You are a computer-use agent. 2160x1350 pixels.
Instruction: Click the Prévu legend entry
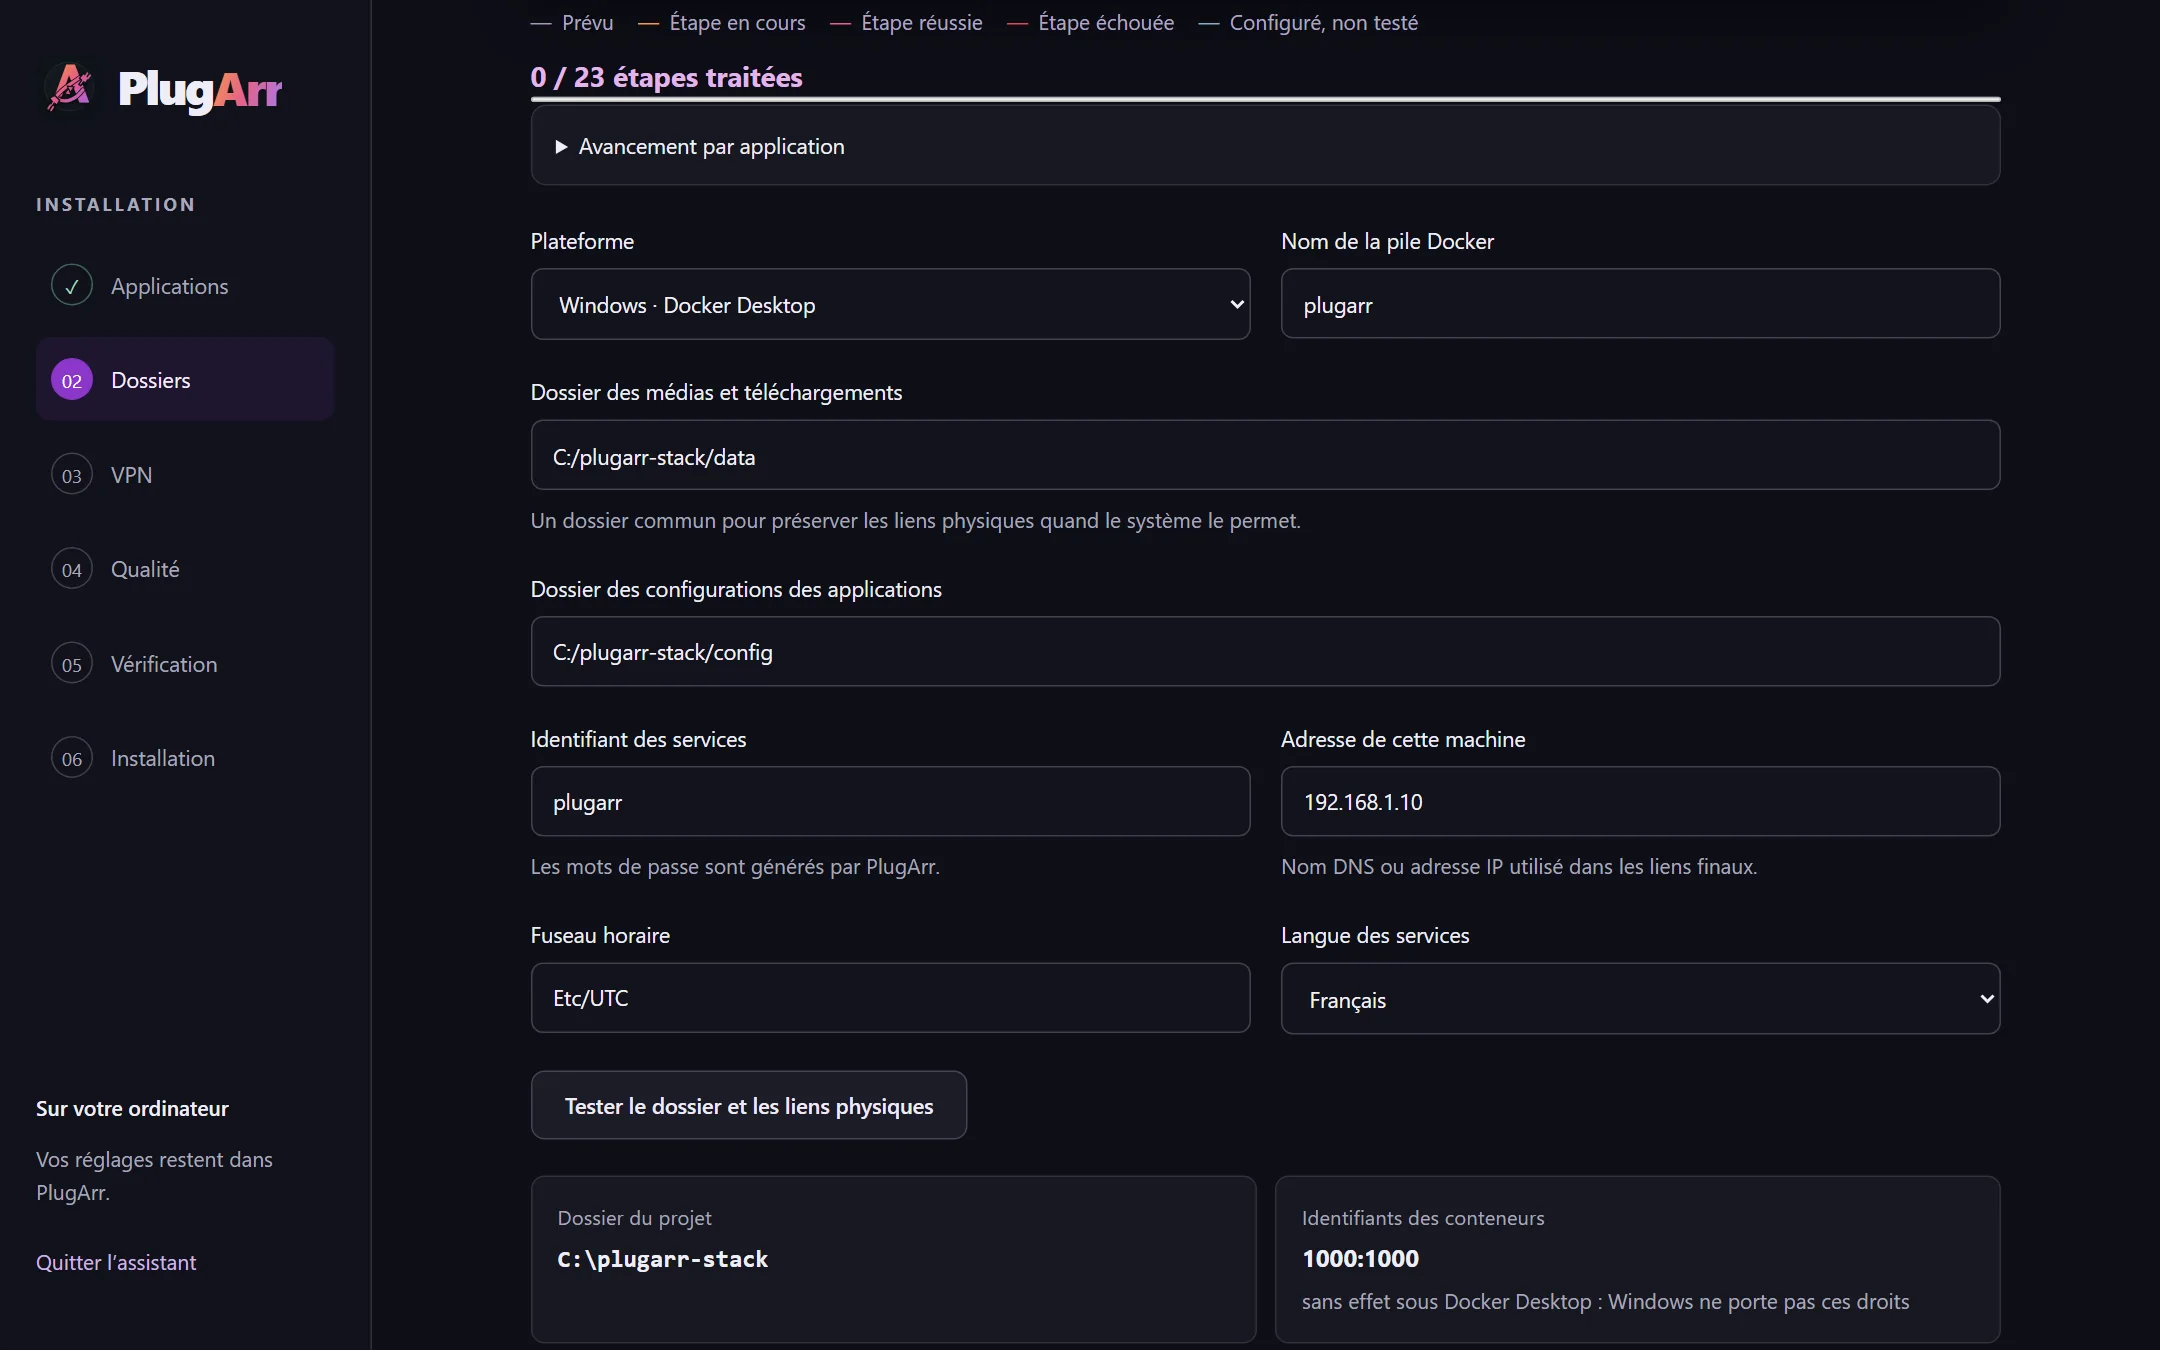click(572, 22)
